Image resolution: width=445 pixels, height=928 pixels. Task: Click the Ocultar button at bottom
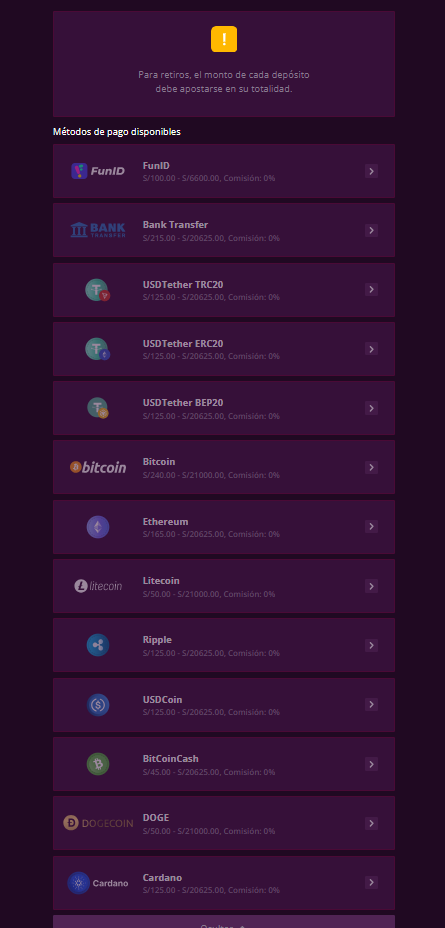(x=224, y=921)
